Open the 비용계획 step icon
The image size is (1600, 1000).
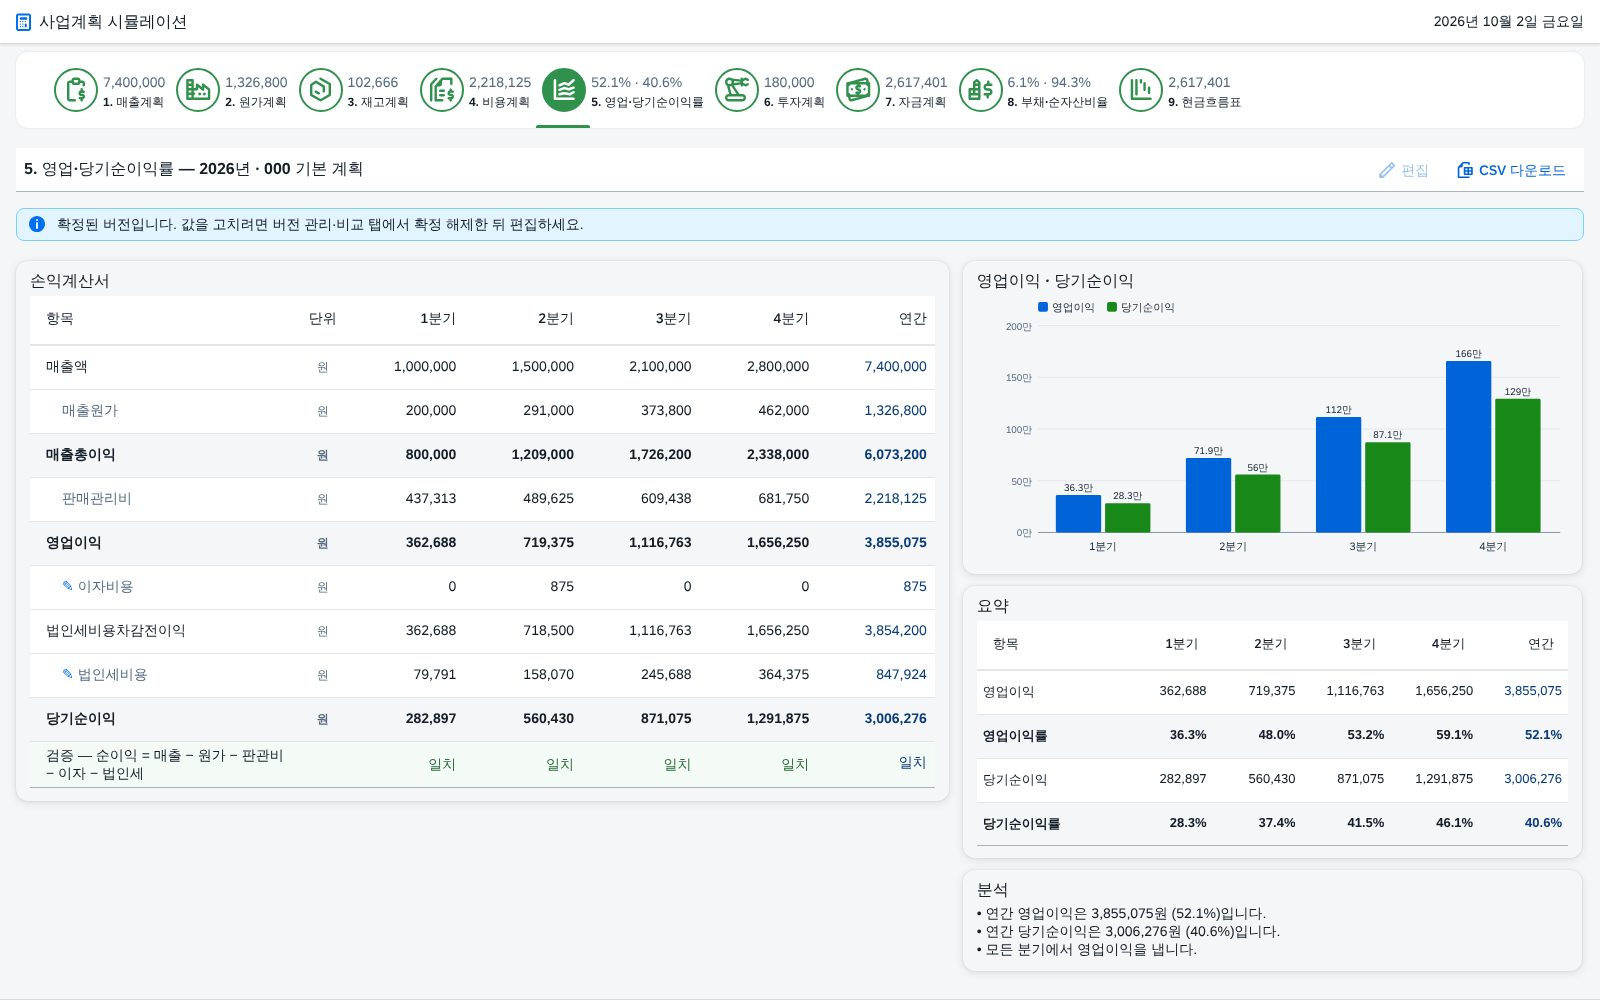(442, 90)
